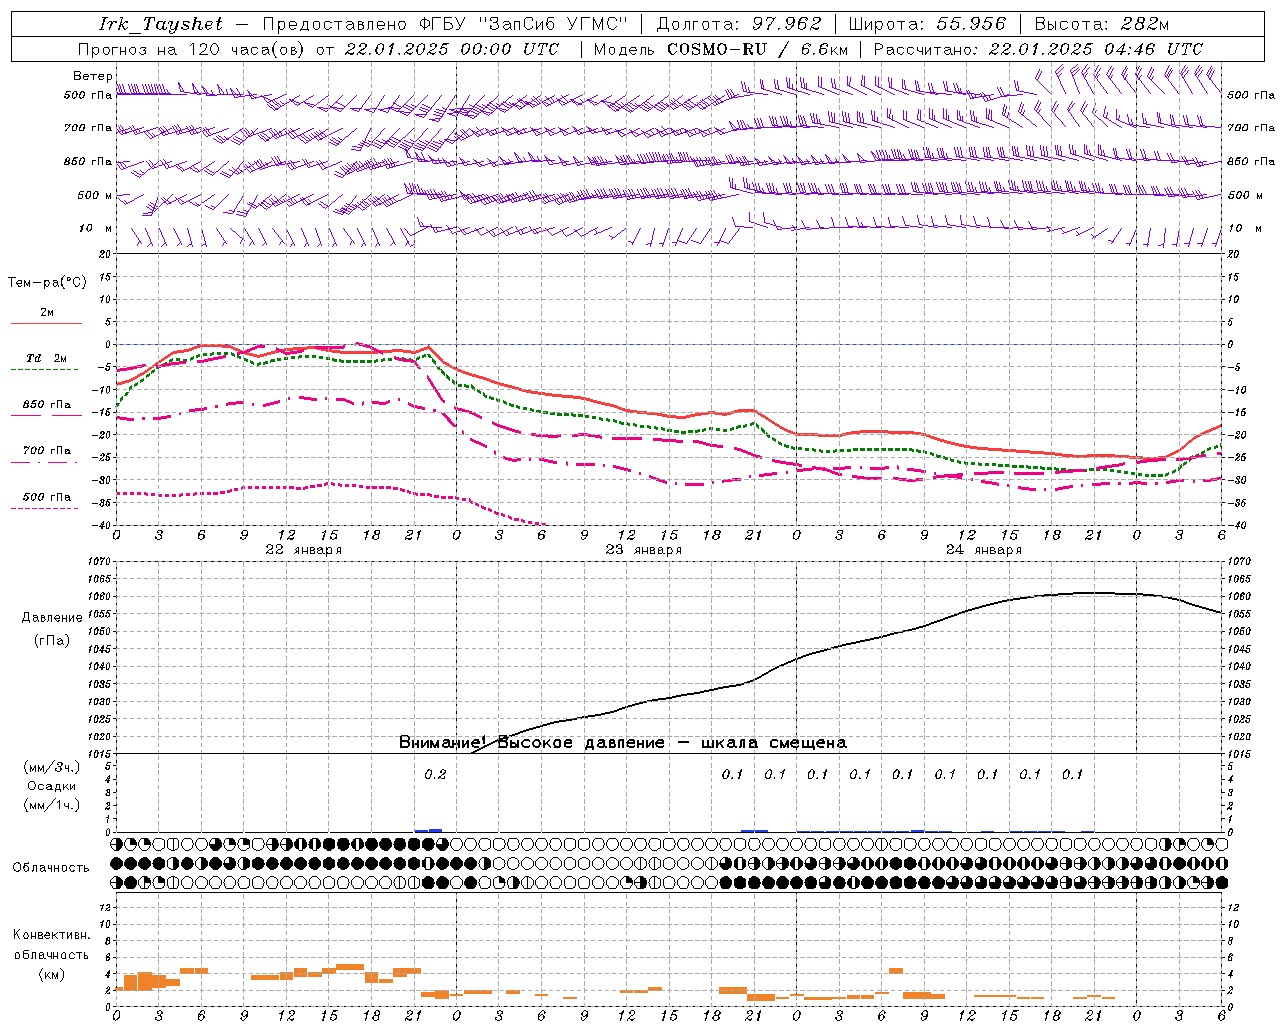Click the Высота: 282м value
Screen dimensions: 1280x1024
(1101, 24)
